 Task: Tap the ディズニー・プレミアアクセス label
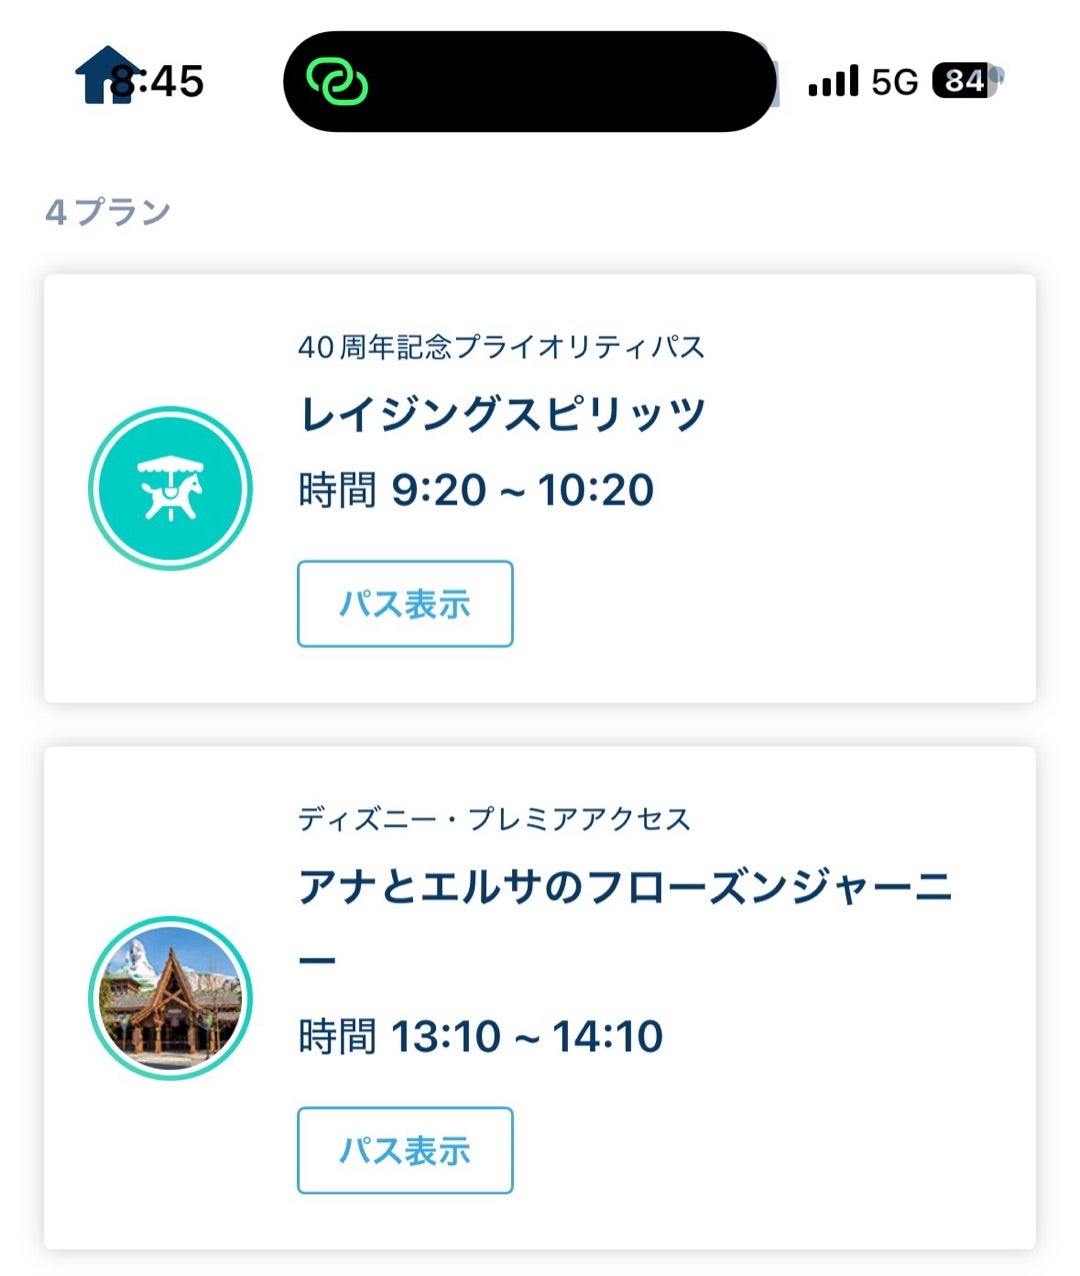(x=494, y=819)
